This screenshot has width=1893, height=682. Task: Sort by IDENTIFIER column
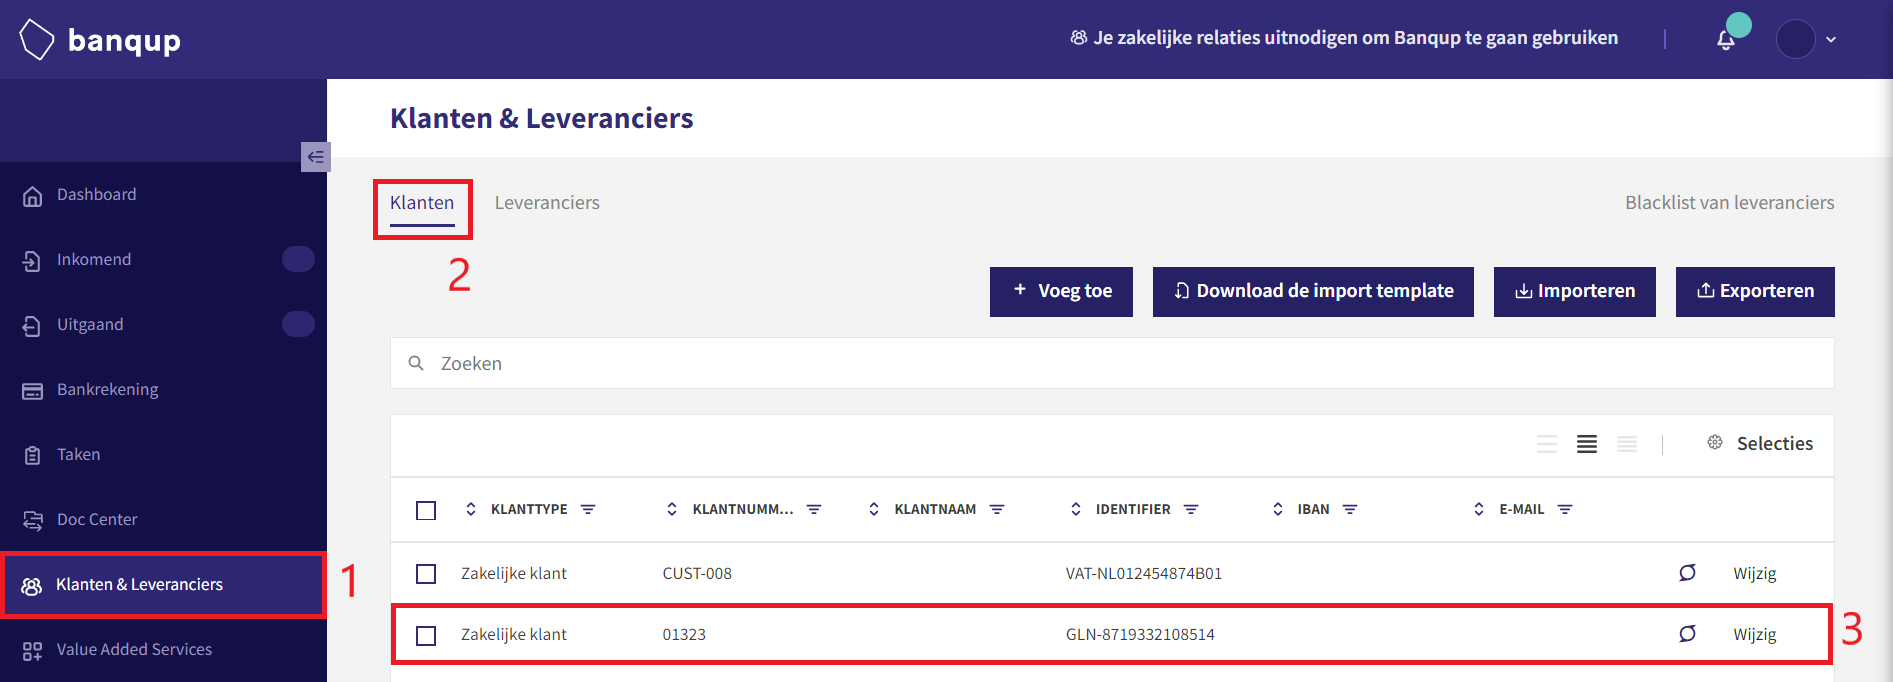1076,509
